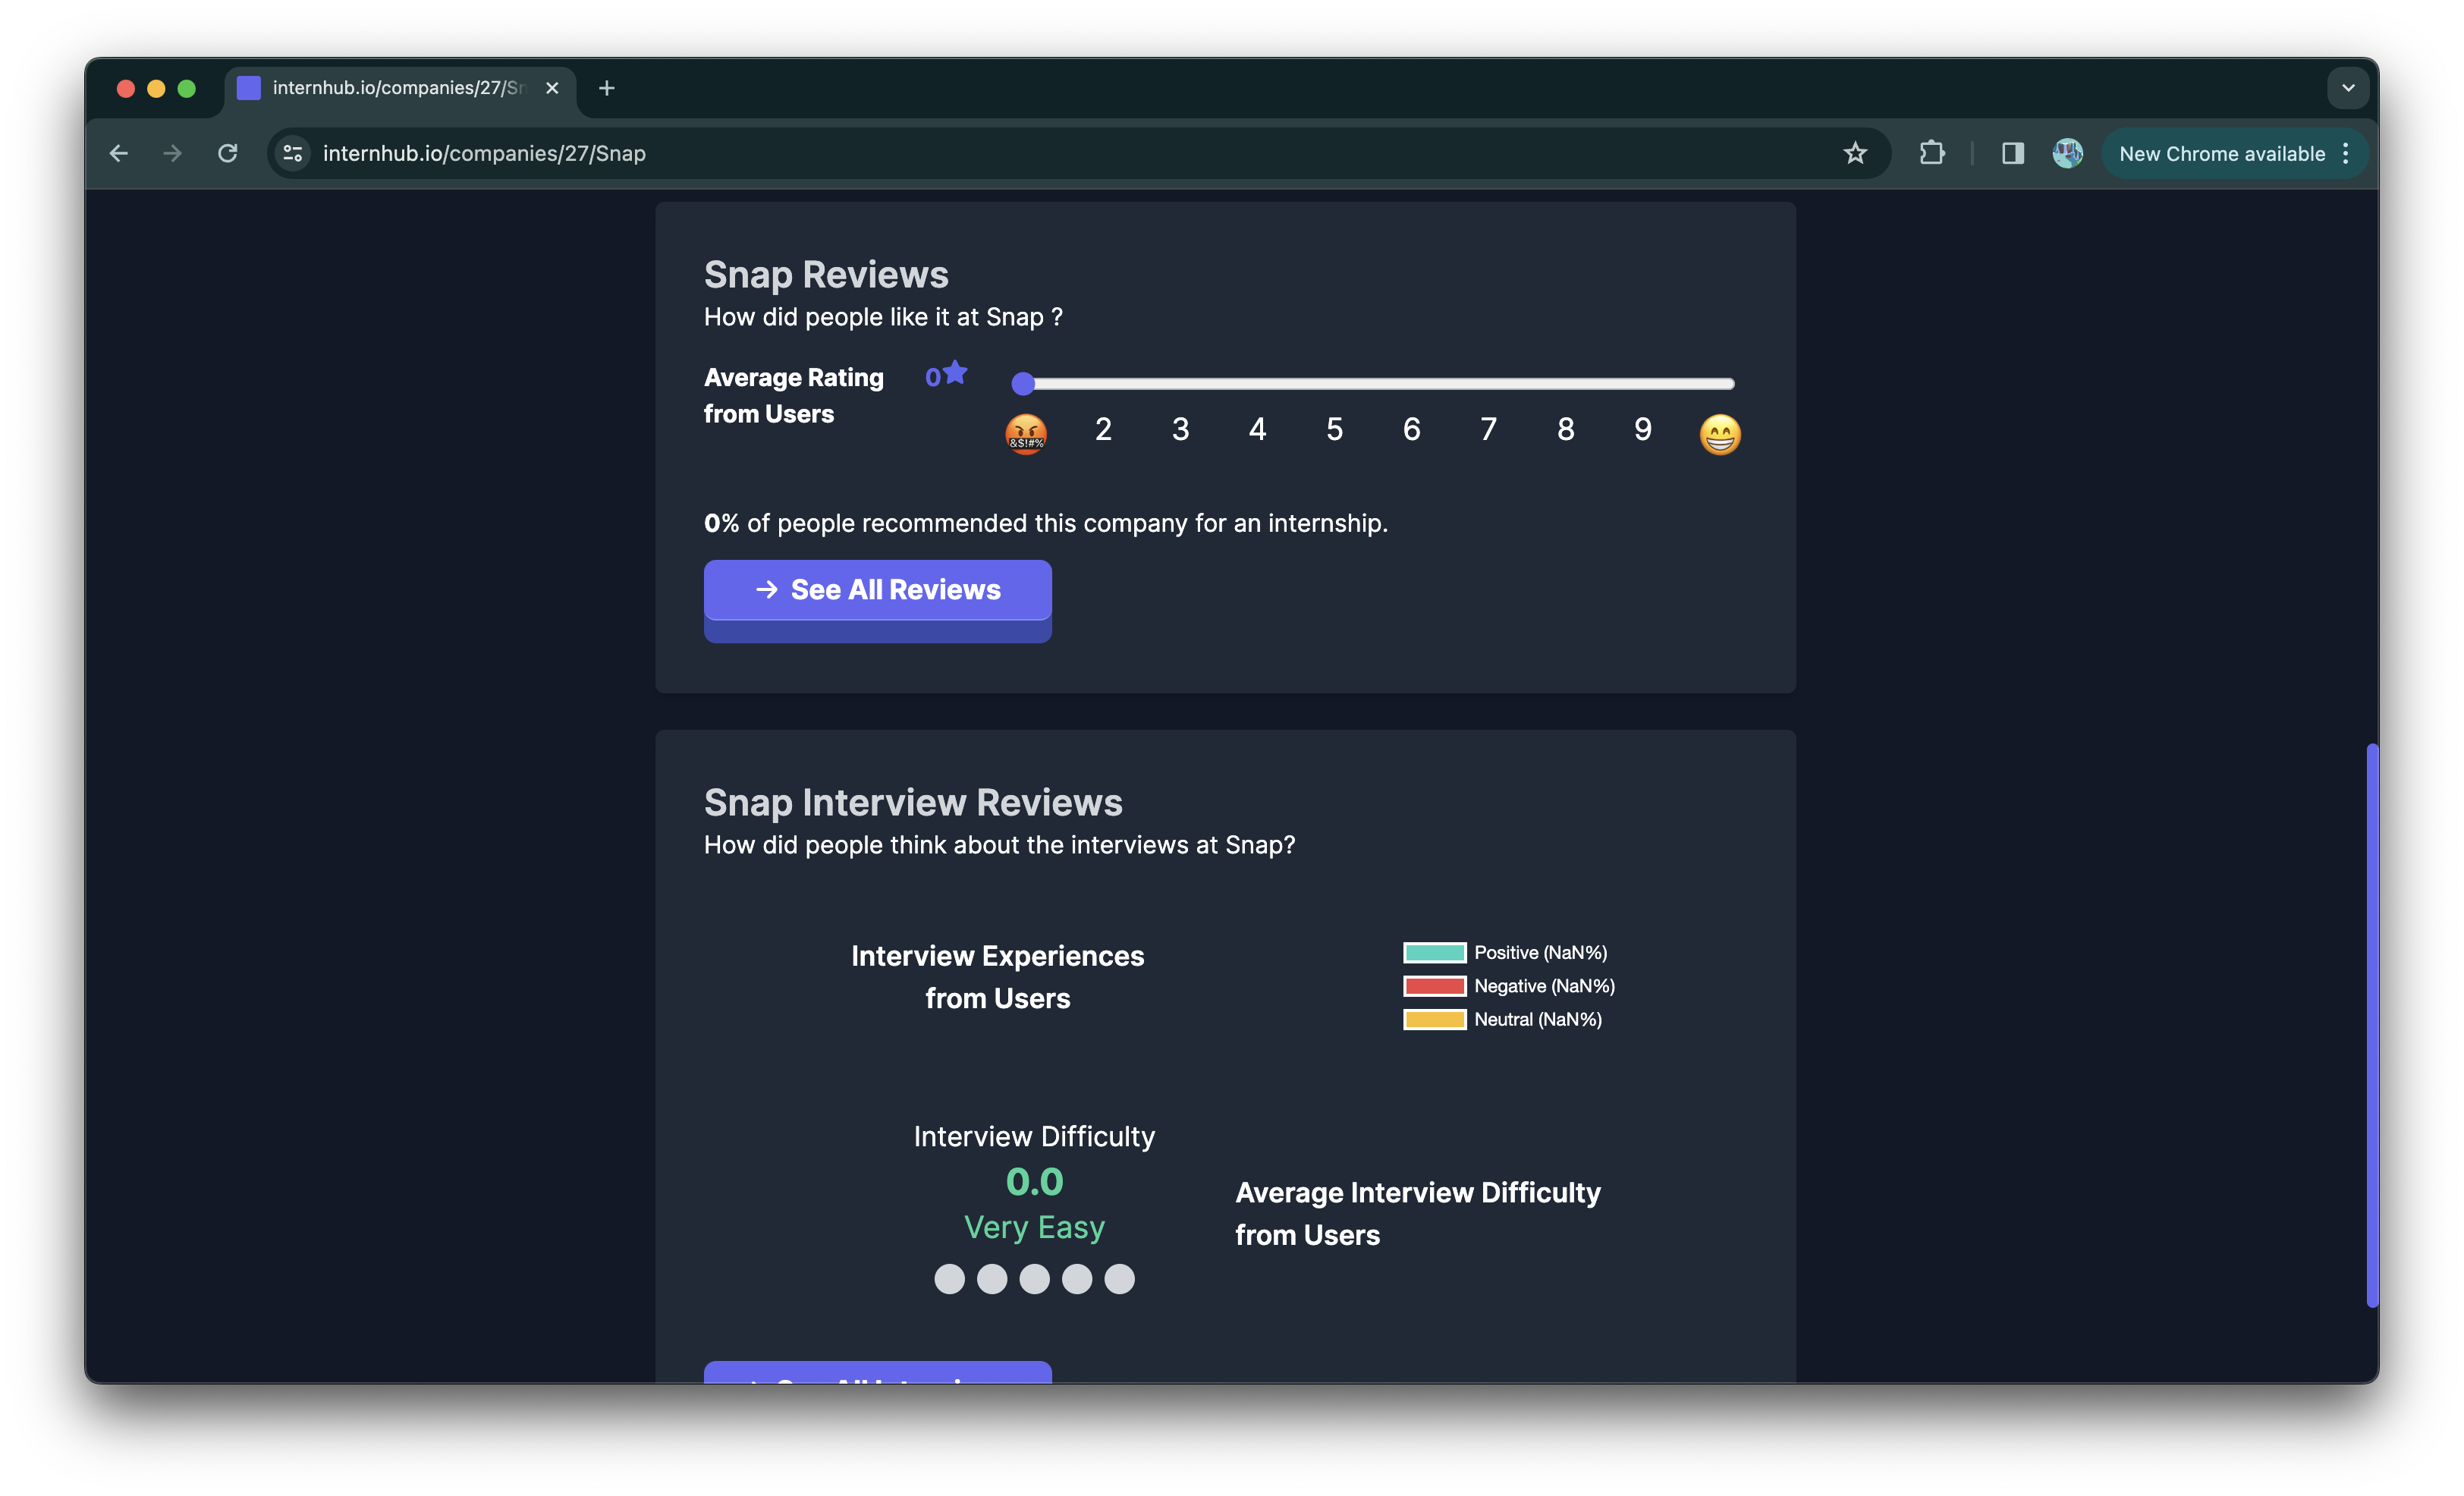Go back using the browser back arrow

pyautogui.click(x=119, y=153)
